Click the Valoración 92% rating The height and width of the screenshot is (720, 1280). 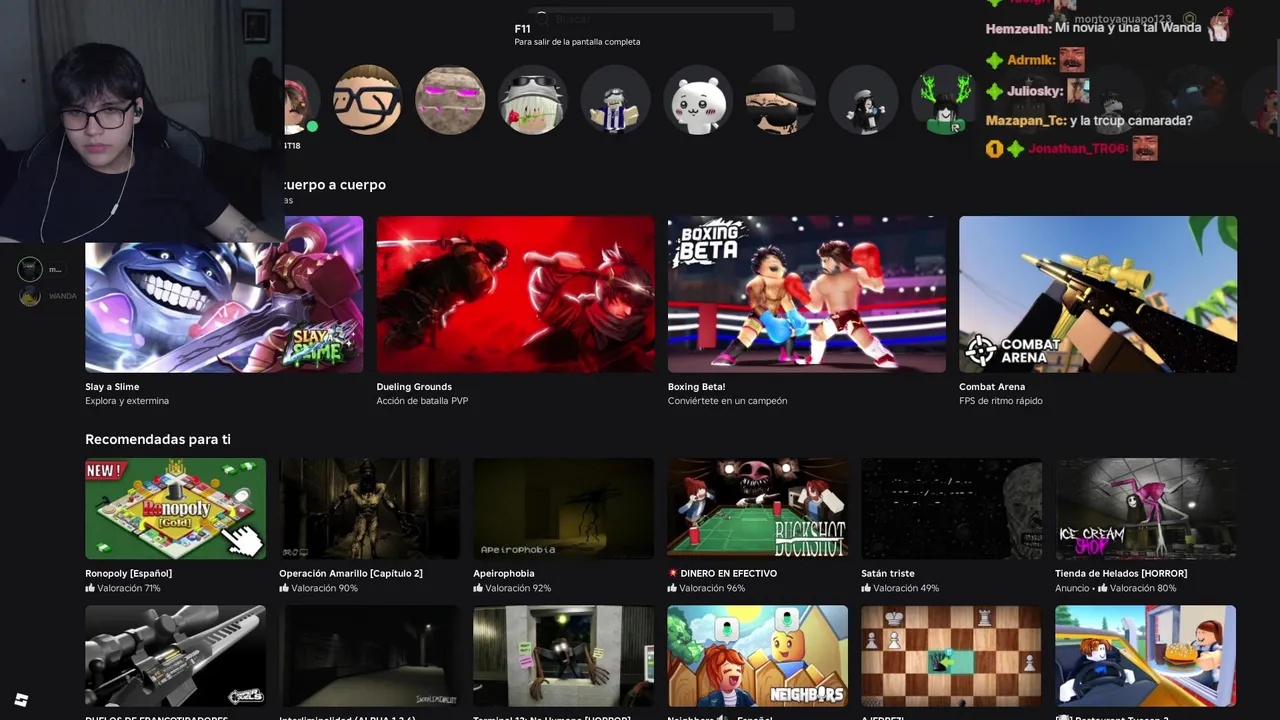click(512, 588)
